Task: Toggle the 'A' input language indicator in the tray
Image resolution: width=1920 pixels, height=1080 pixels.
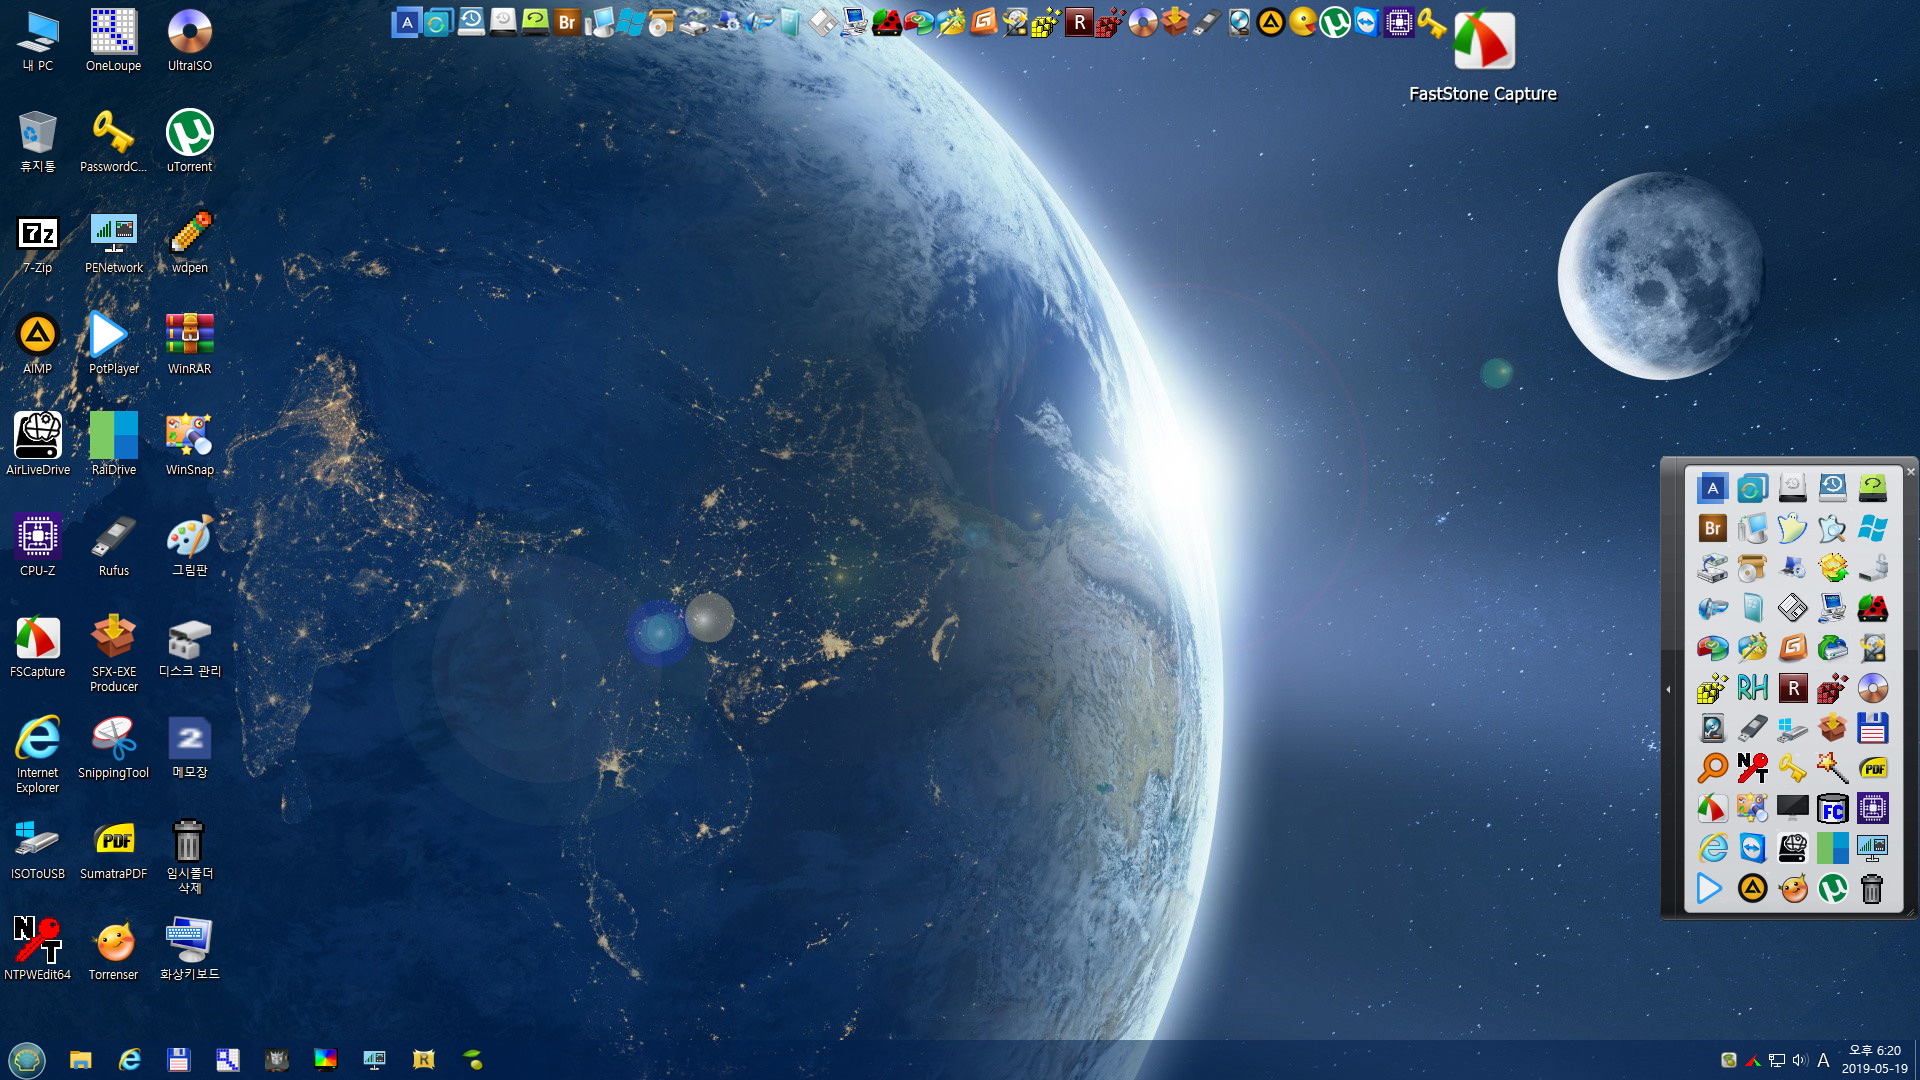Action: tap(1823, 1060)
